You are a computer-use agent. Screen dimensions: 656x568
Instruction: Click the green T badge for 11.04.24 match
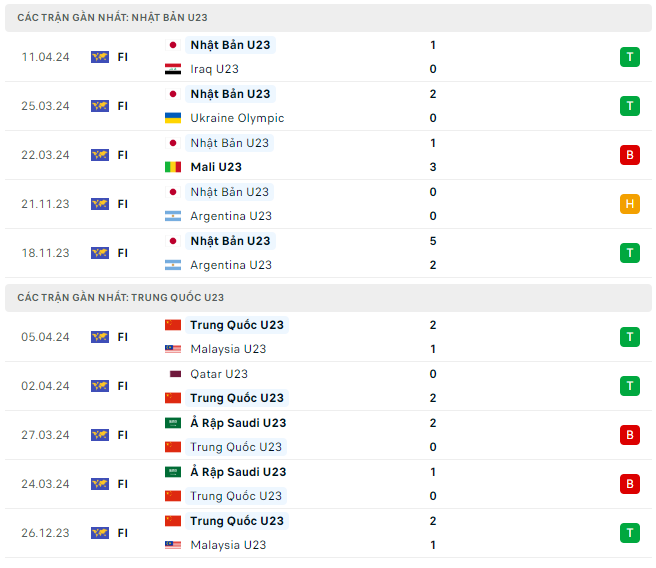pos(629,57)
